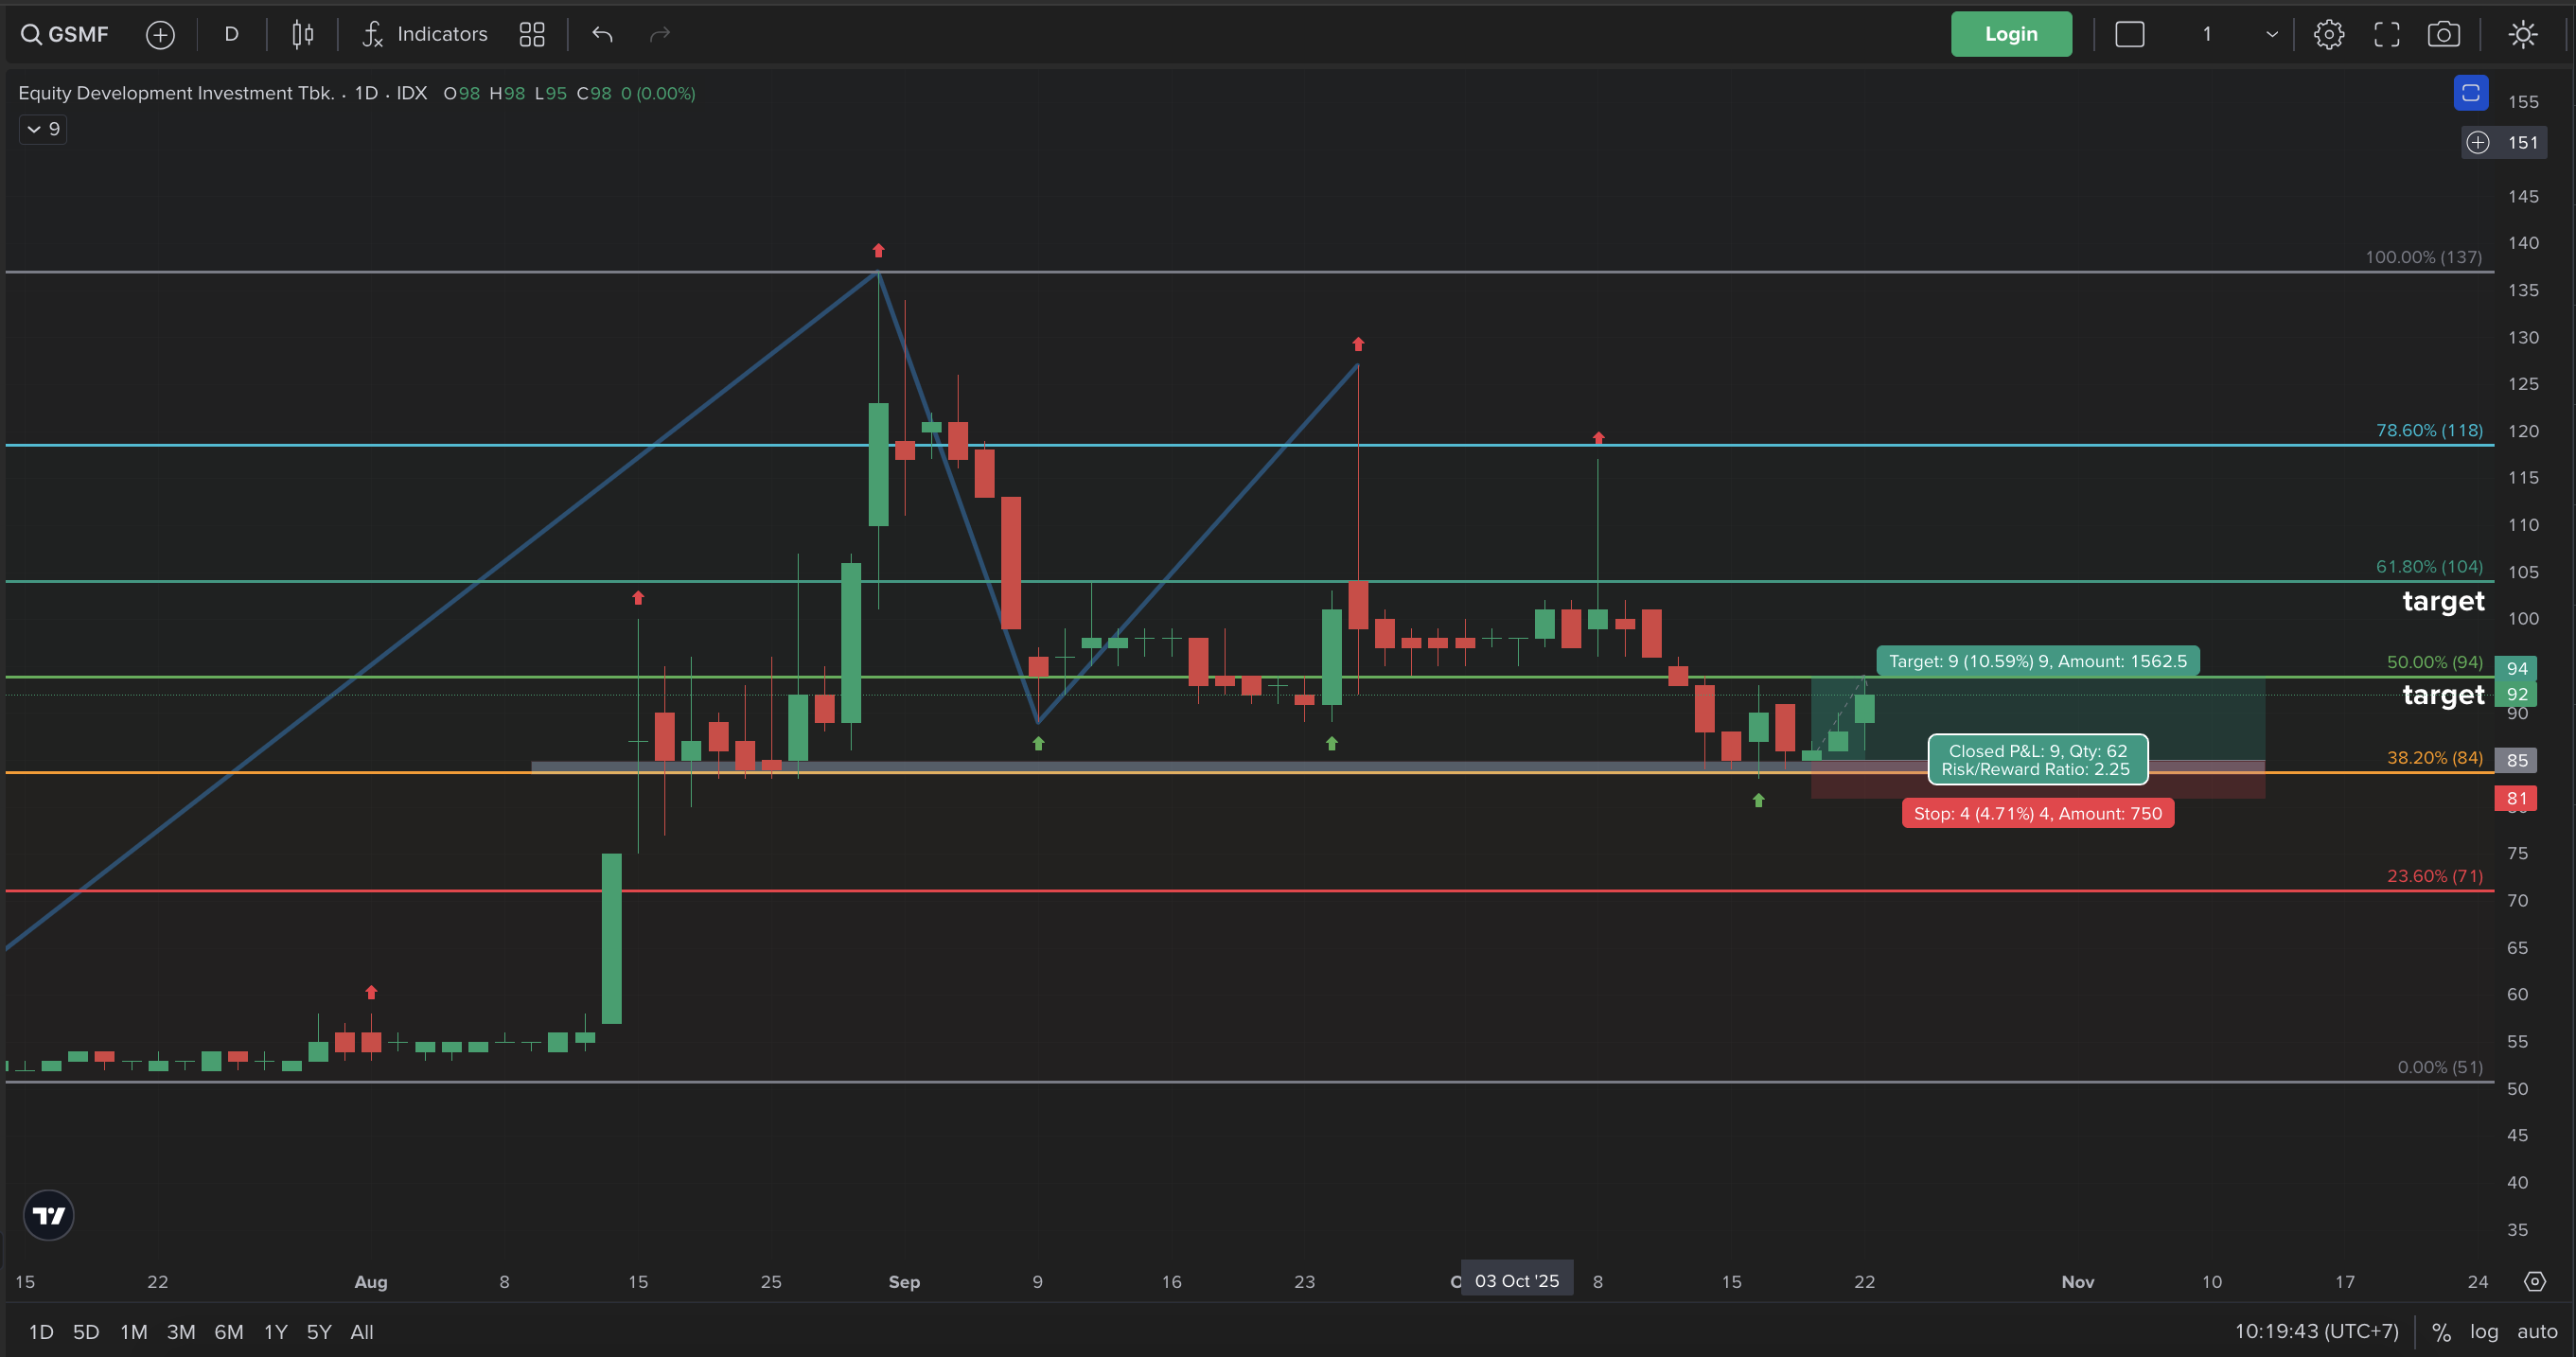The image size is (2576, 1357).
Task: Click the undo arrow
Action: point(602,35)
